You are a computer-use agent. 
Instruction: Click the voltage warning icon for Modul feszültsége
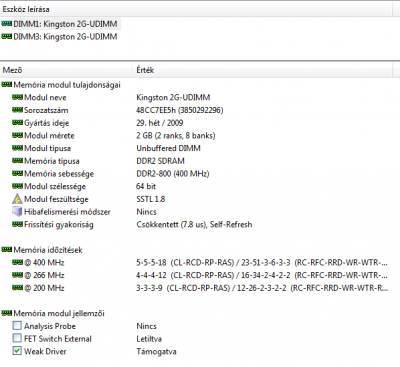(x=17, y=199)
